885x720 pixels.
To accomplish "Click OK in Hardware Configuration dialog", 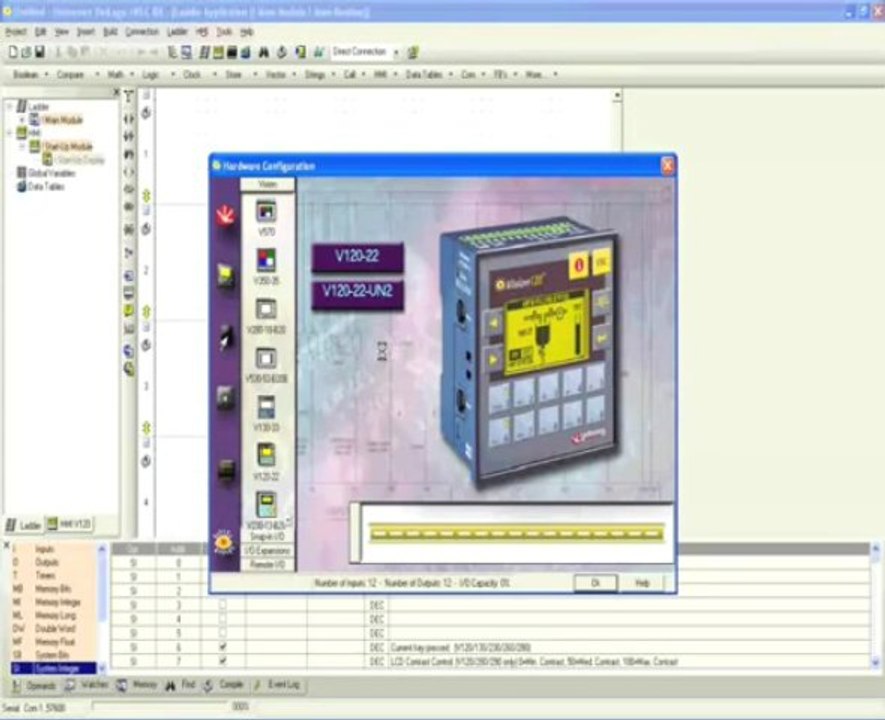I will (595, 583).
